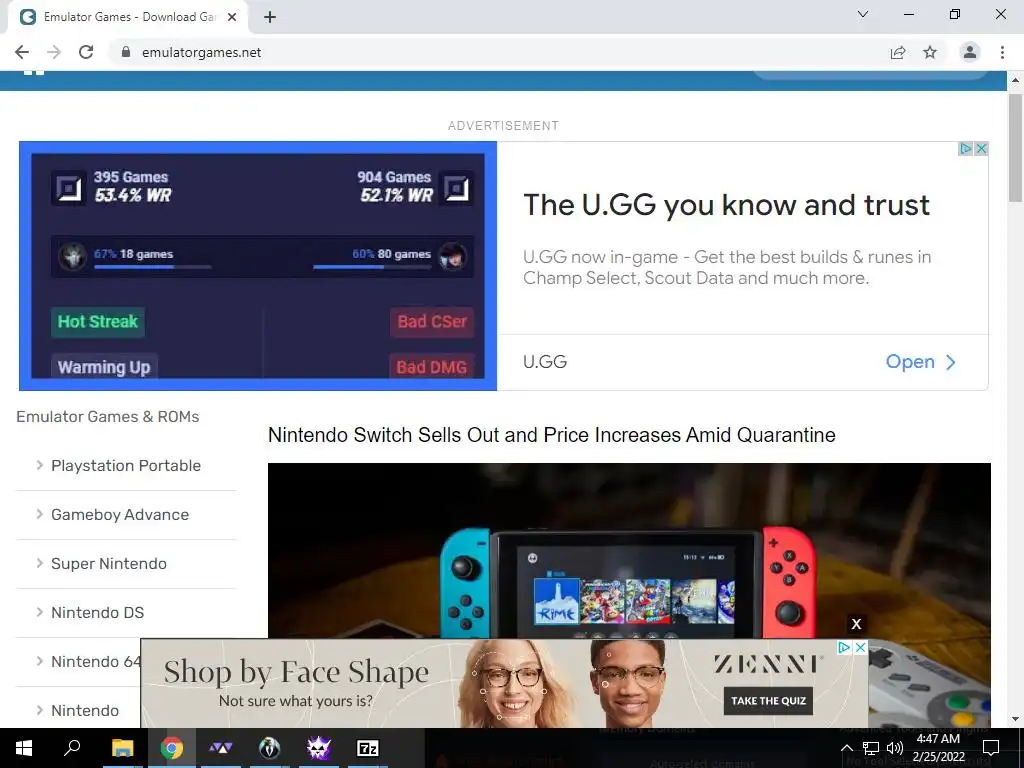This screenshot has height=768, width=1024.
Task: Open the Chrome profile avatar
Action: [970, 52]
